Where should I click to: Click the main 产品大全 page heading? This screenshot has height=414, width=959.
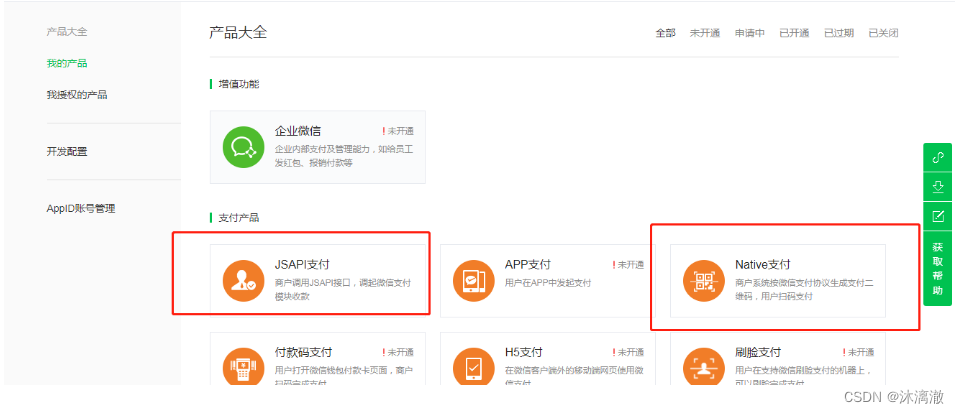[x=238, y=32]
